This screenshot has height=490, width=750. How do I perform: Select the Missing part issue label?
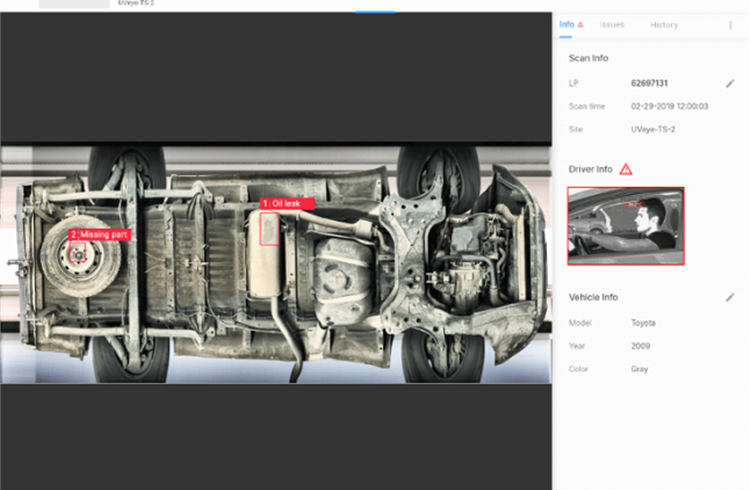tap(99, 234)
